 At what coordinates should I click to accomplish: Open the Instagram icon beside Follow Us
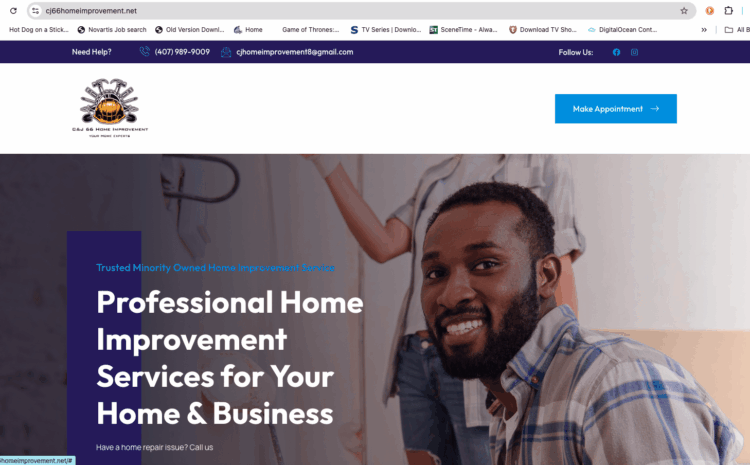pyautogui.click(x=634, y=52)
